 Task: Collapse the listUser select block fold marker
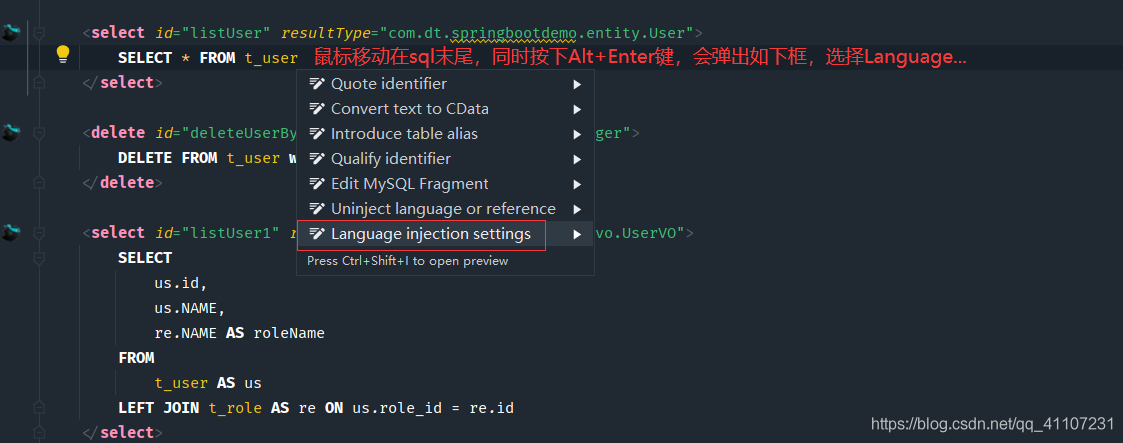pos(39,33)
